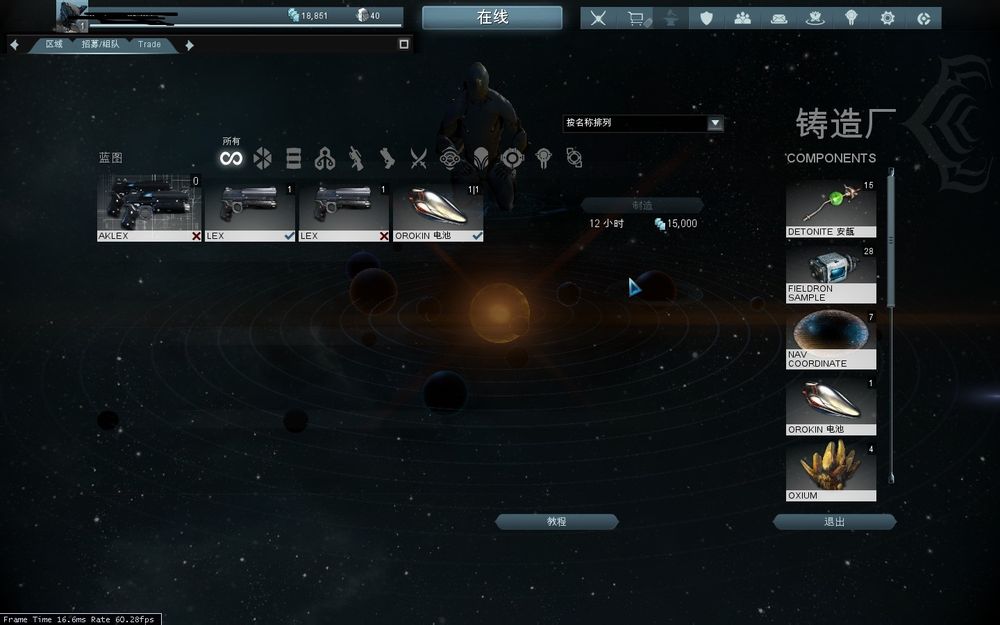The width and height of the screenshot is (1000, 625).
Task: Filter blueprints by the circular ring-shaped icon
Action: coord(512,158)
